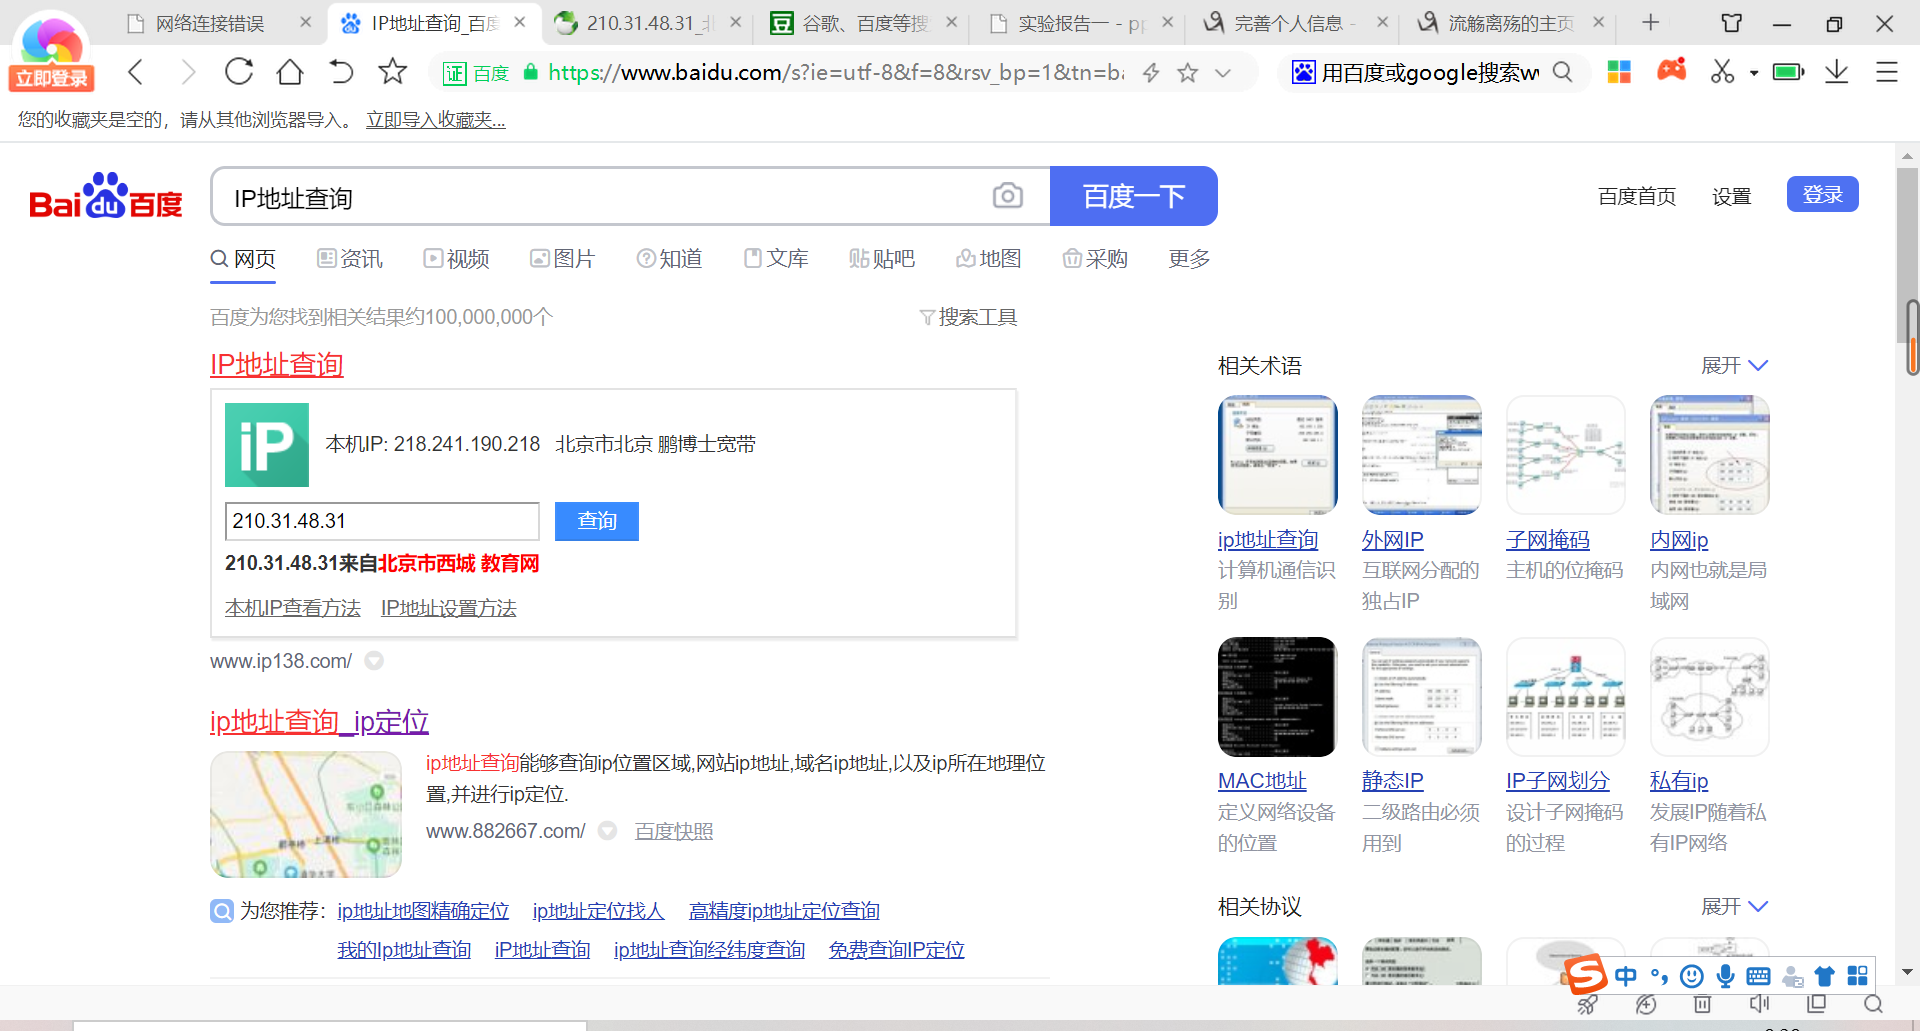The width and height of the screenshot is (1920, 1031).
Task: Select the 文库 search category
Action: click(x=776, y=259)
